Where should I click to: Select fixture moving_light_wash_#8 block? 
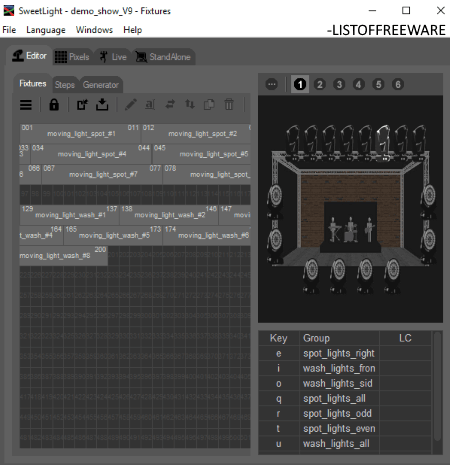point(63,256)
